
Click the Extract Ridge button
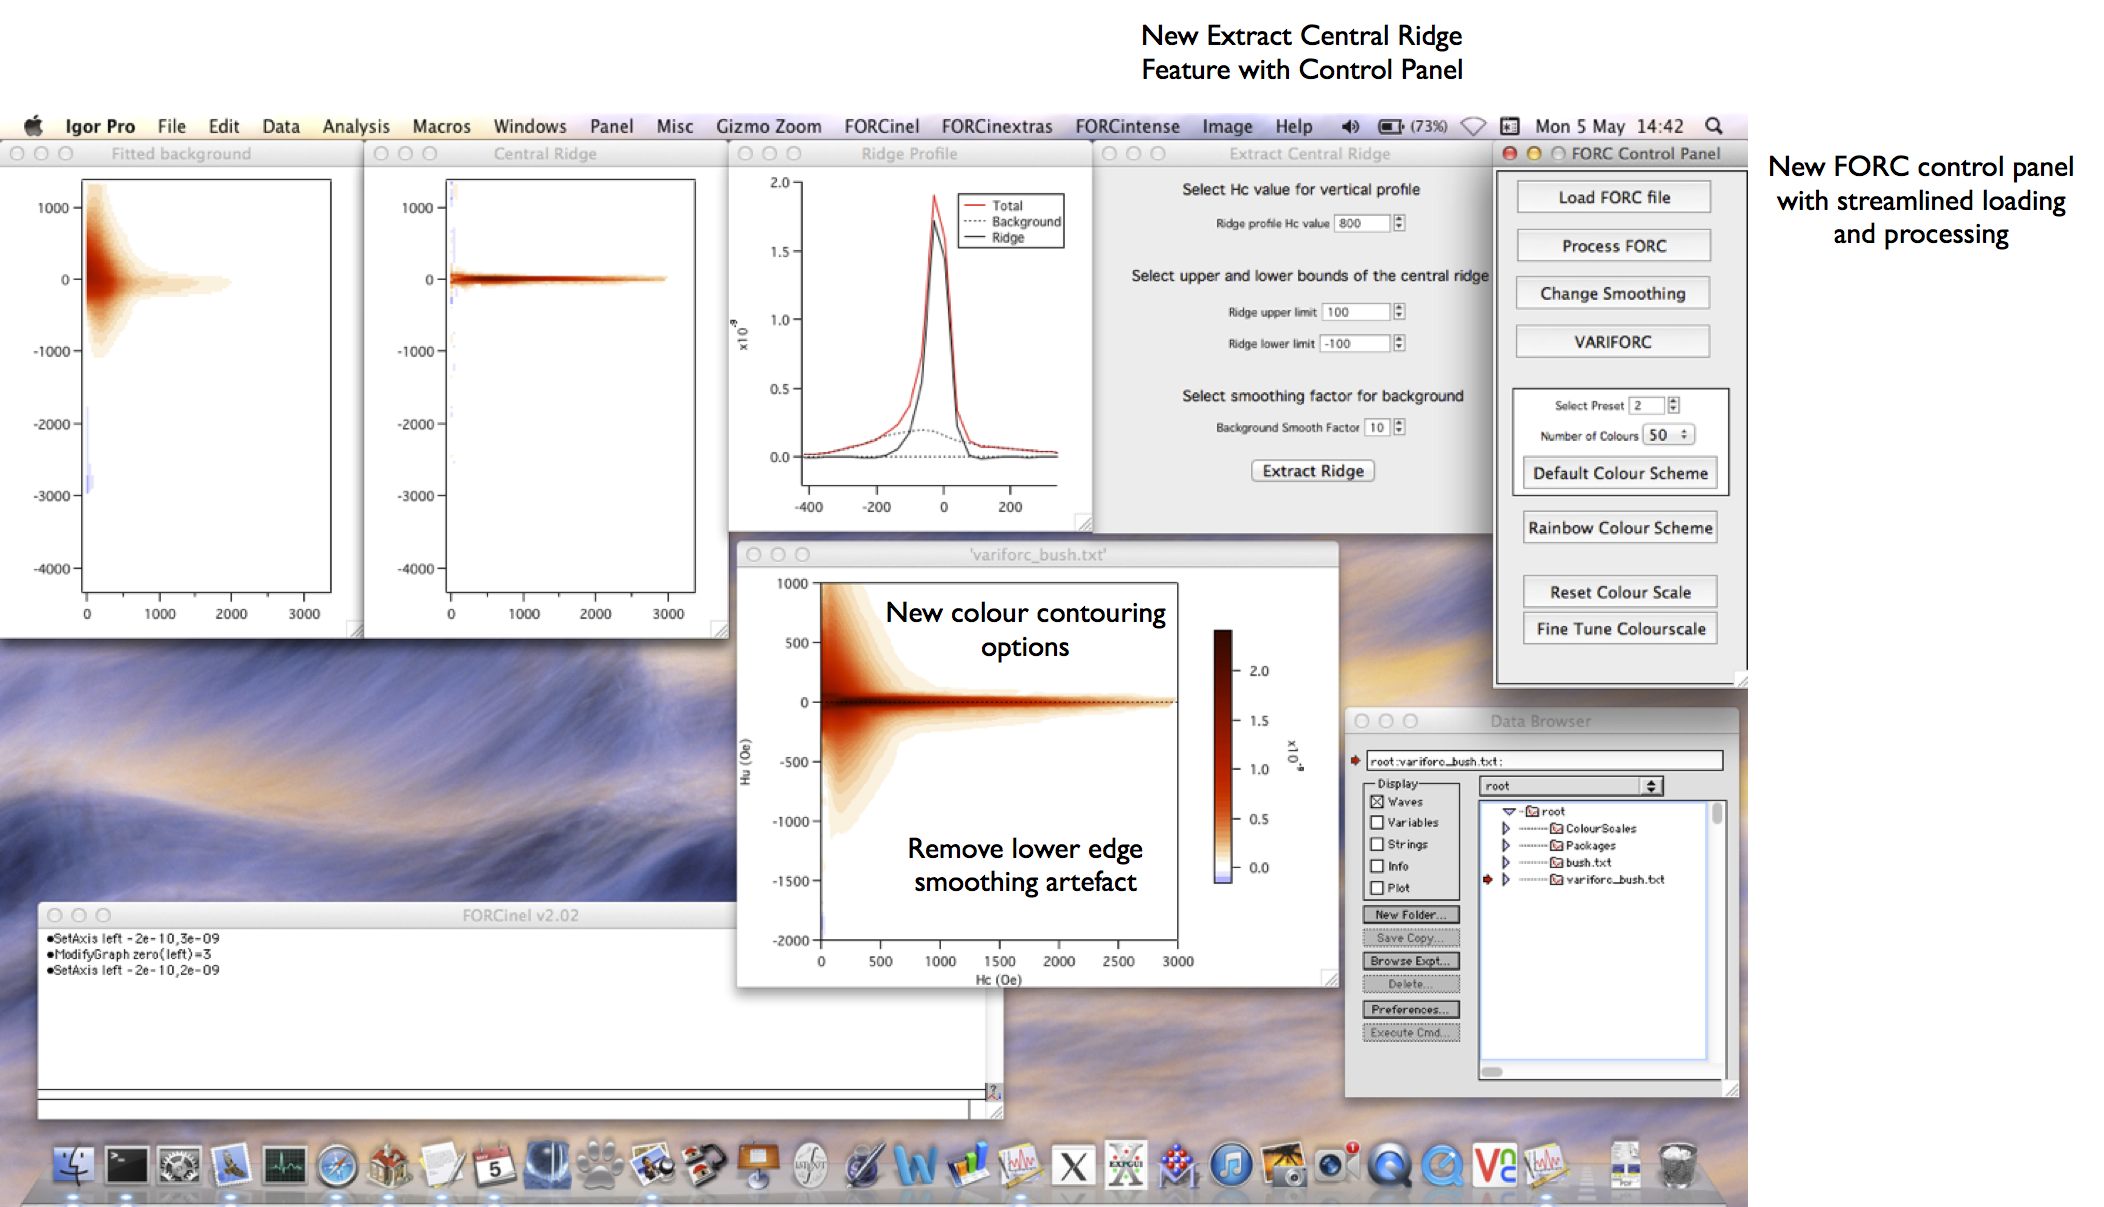click(x=1312, y=471)
